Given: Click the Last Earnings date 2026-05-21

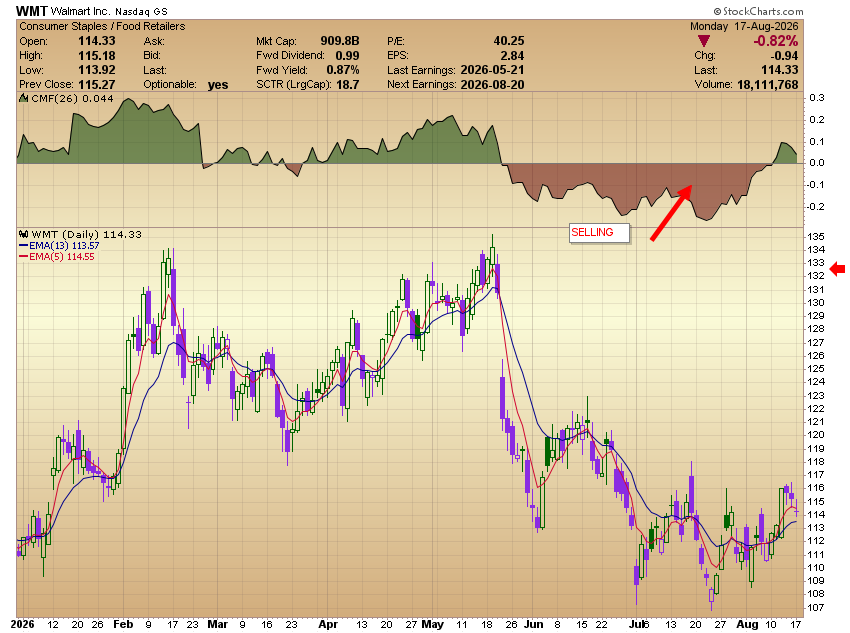Looking at the screenshot, I should [492, 70].
